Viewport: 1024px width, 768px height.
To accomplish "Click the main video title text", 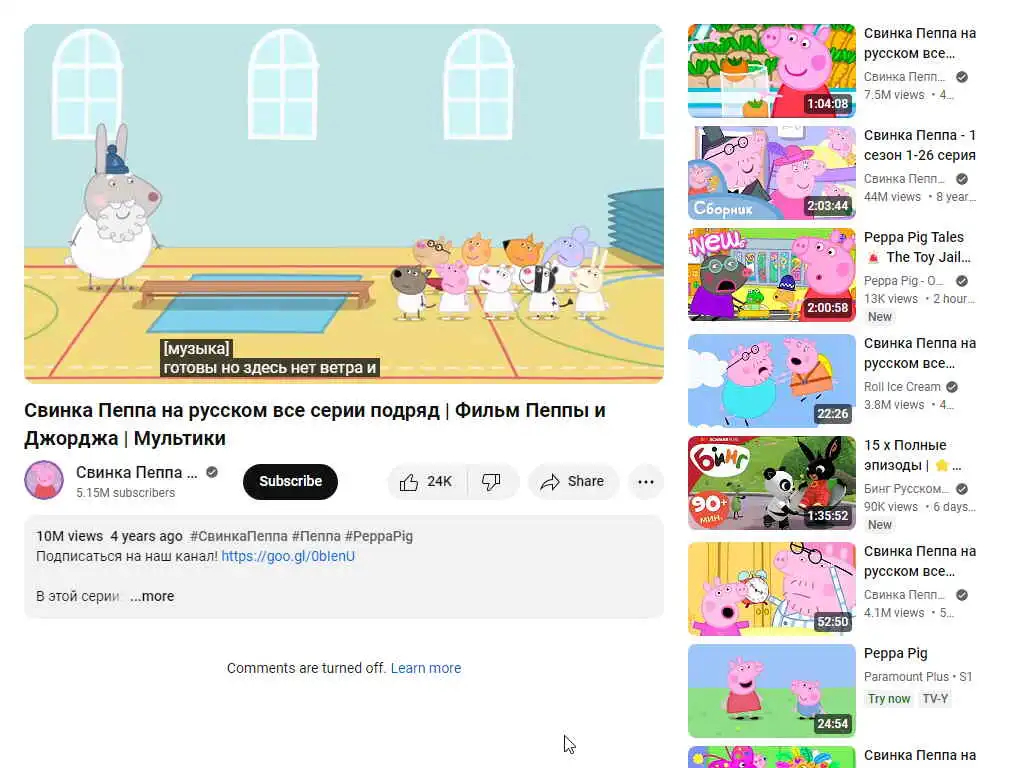I will tap(315, 424).
